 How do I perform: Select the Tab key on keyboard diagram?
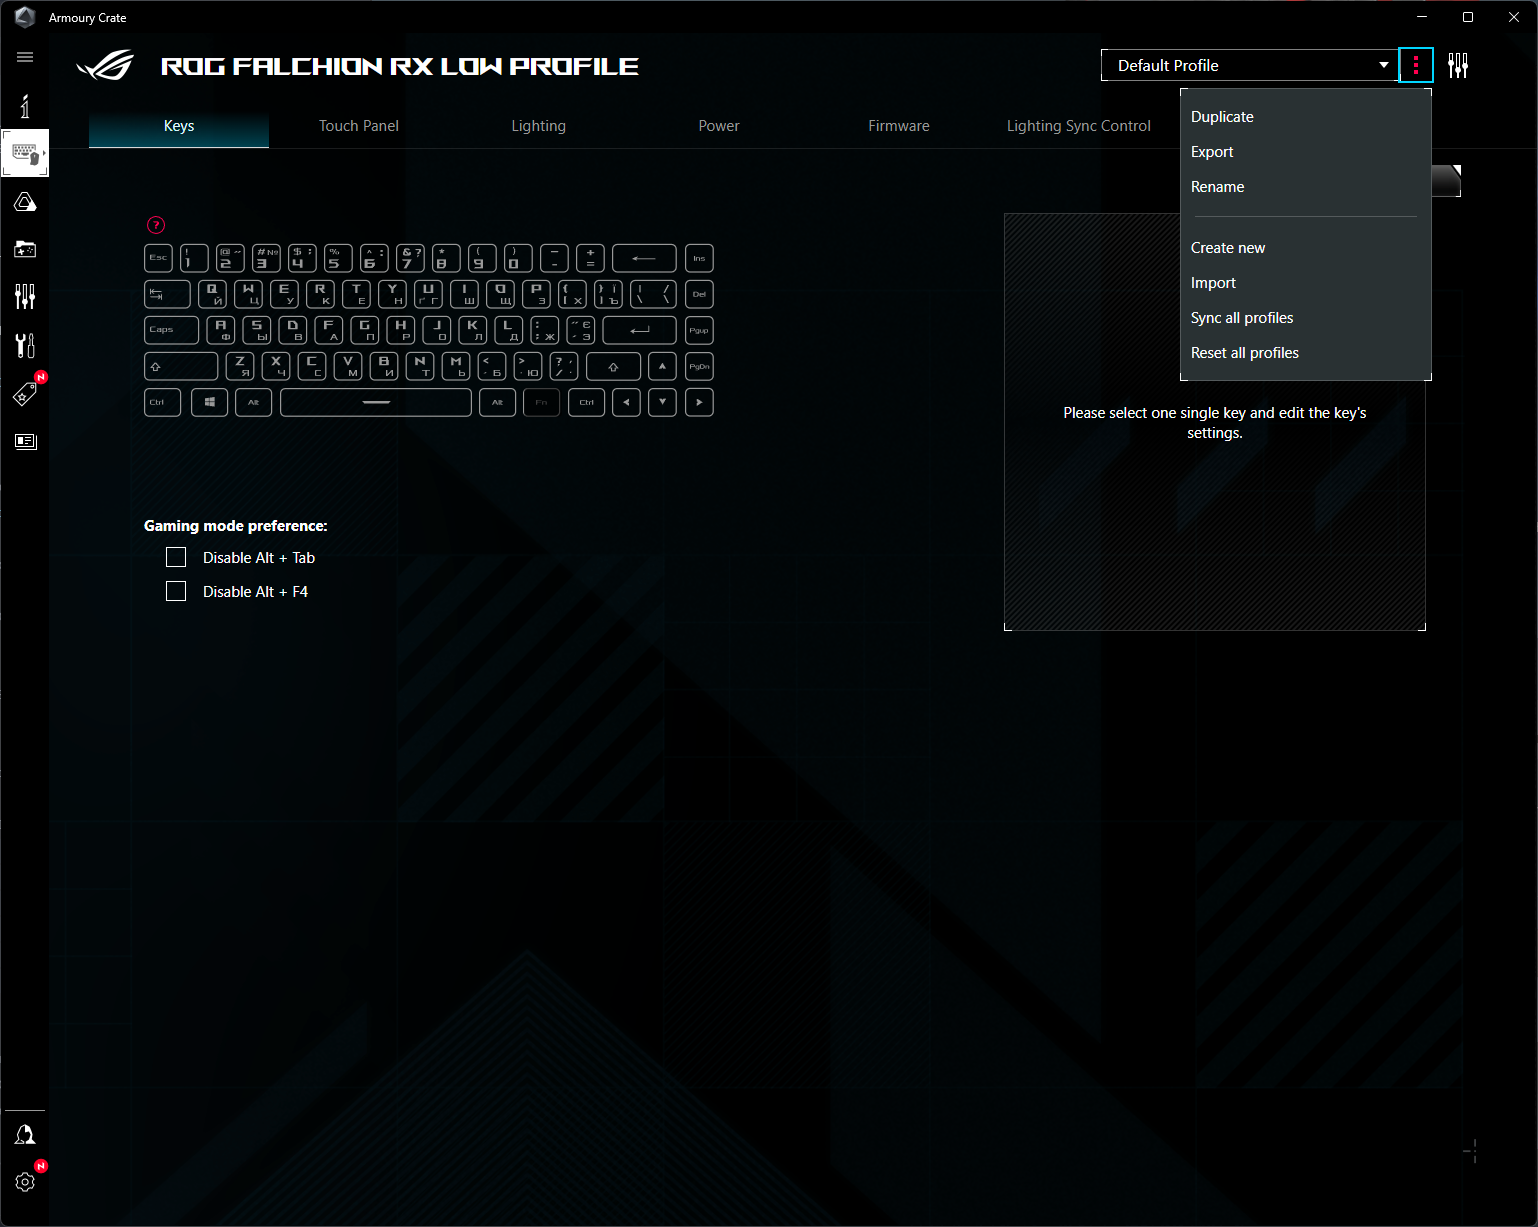pyautogui.click(x=167, y=294)
